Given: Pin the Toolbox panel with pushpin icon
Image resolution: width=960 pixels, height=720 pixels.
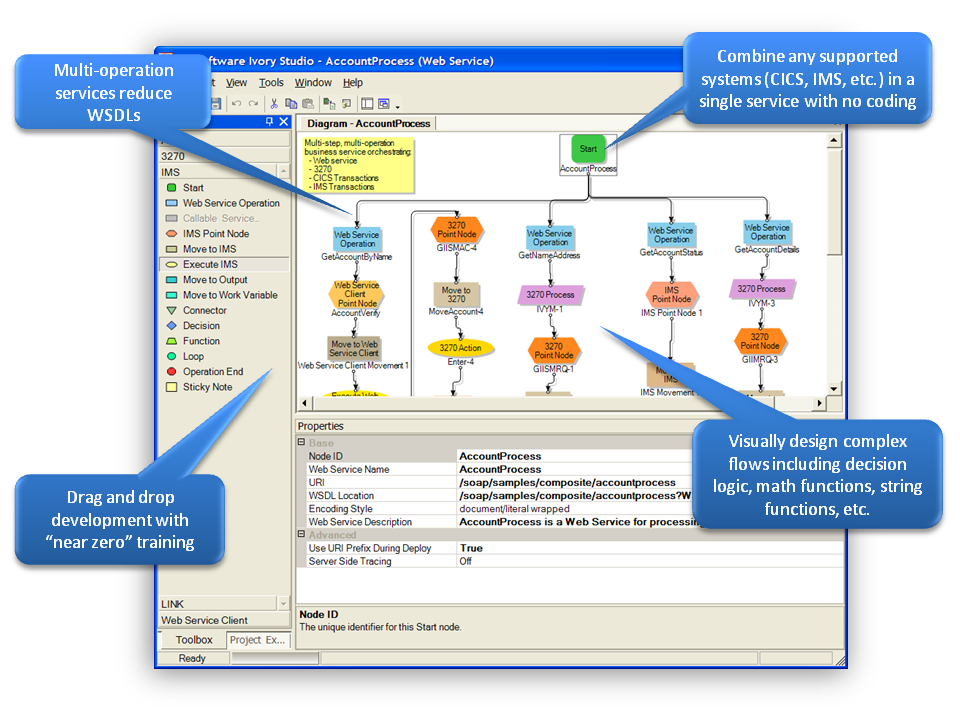Looking at the screenshot, I should (269, 122).
